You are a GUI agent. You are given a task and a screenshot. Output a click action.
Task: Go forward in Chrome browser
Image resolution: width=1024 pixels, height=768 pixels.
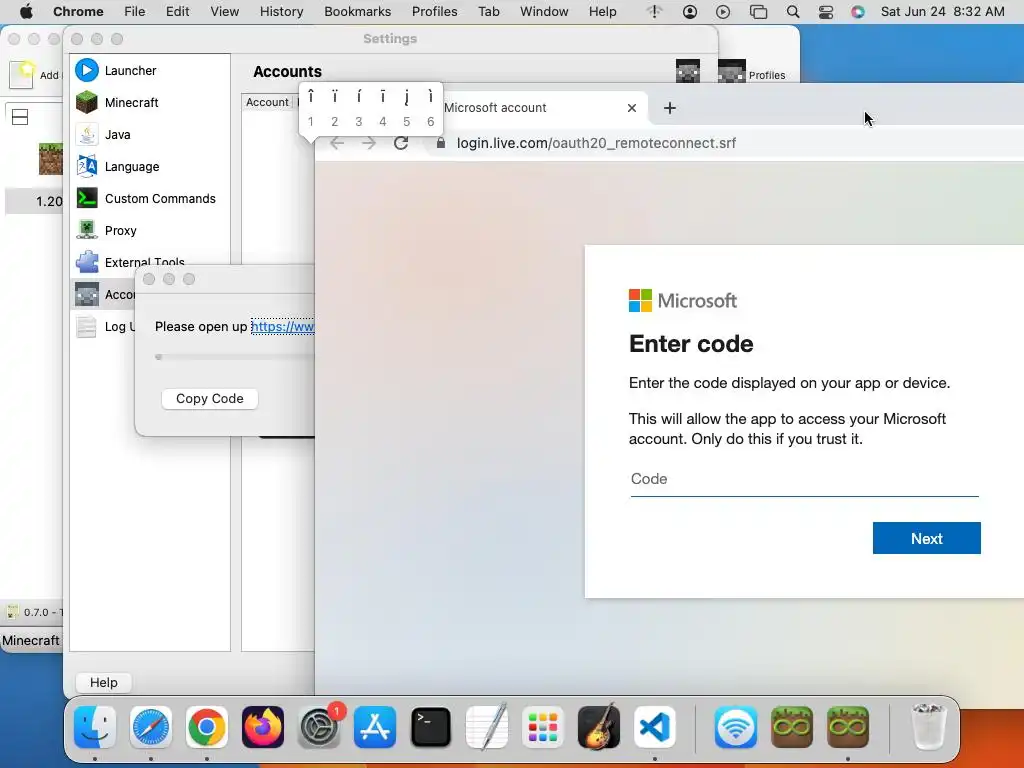pos(369,143)
